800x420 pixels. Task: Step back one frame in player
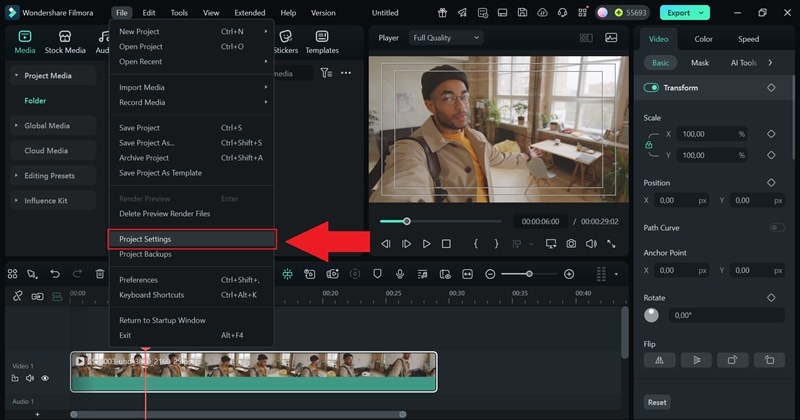click(x=386, y=244)
